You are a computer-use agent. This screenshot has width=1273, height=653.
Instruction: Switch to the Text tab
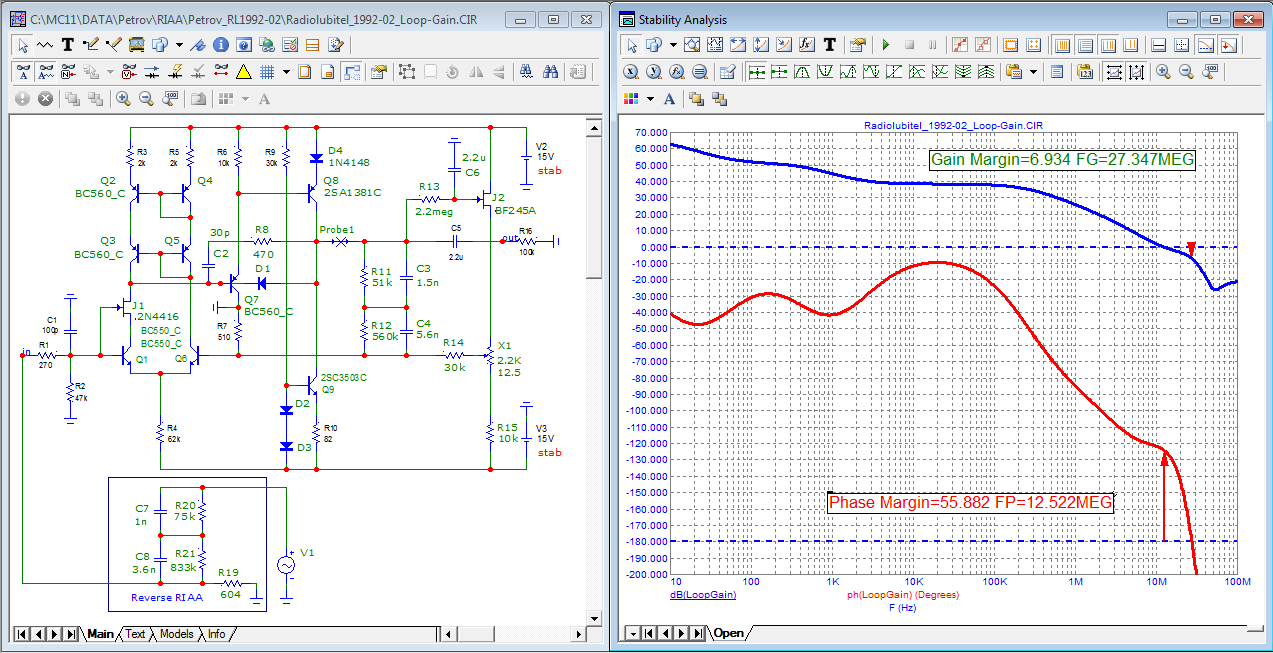(135, 634)
